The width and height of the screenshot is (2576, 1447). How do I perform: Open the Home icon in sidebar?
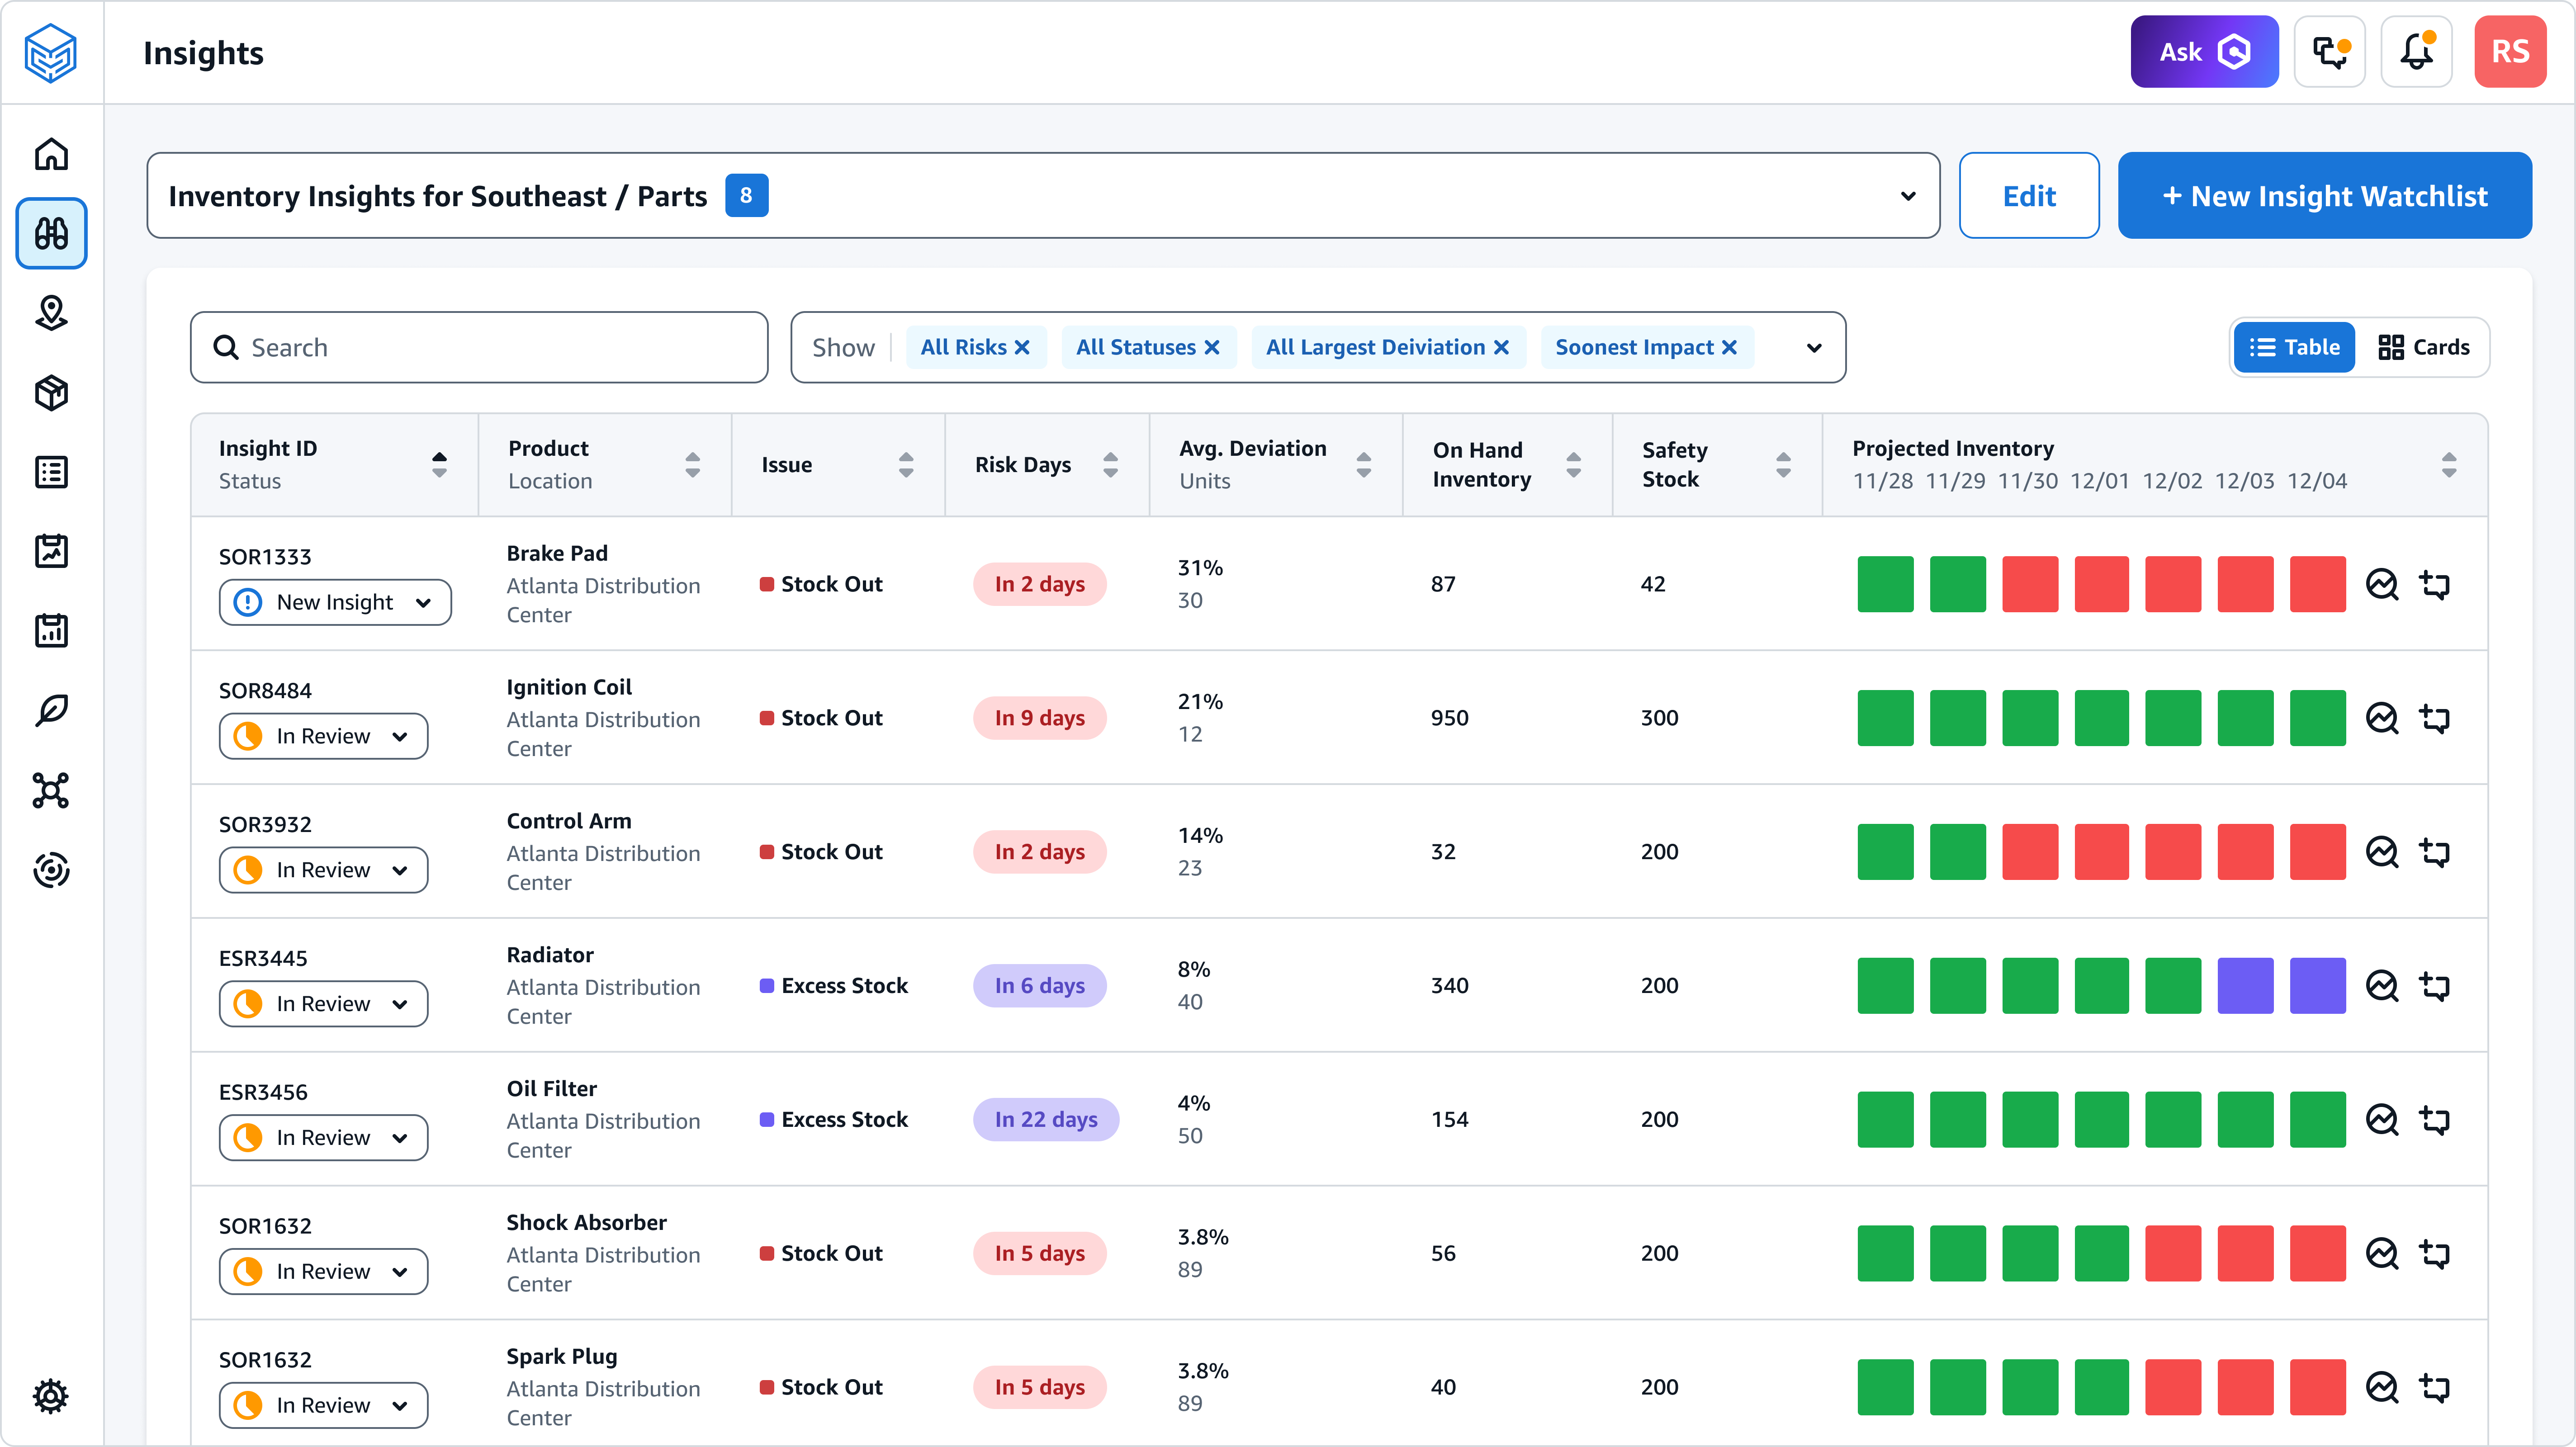tap(51, 154)
